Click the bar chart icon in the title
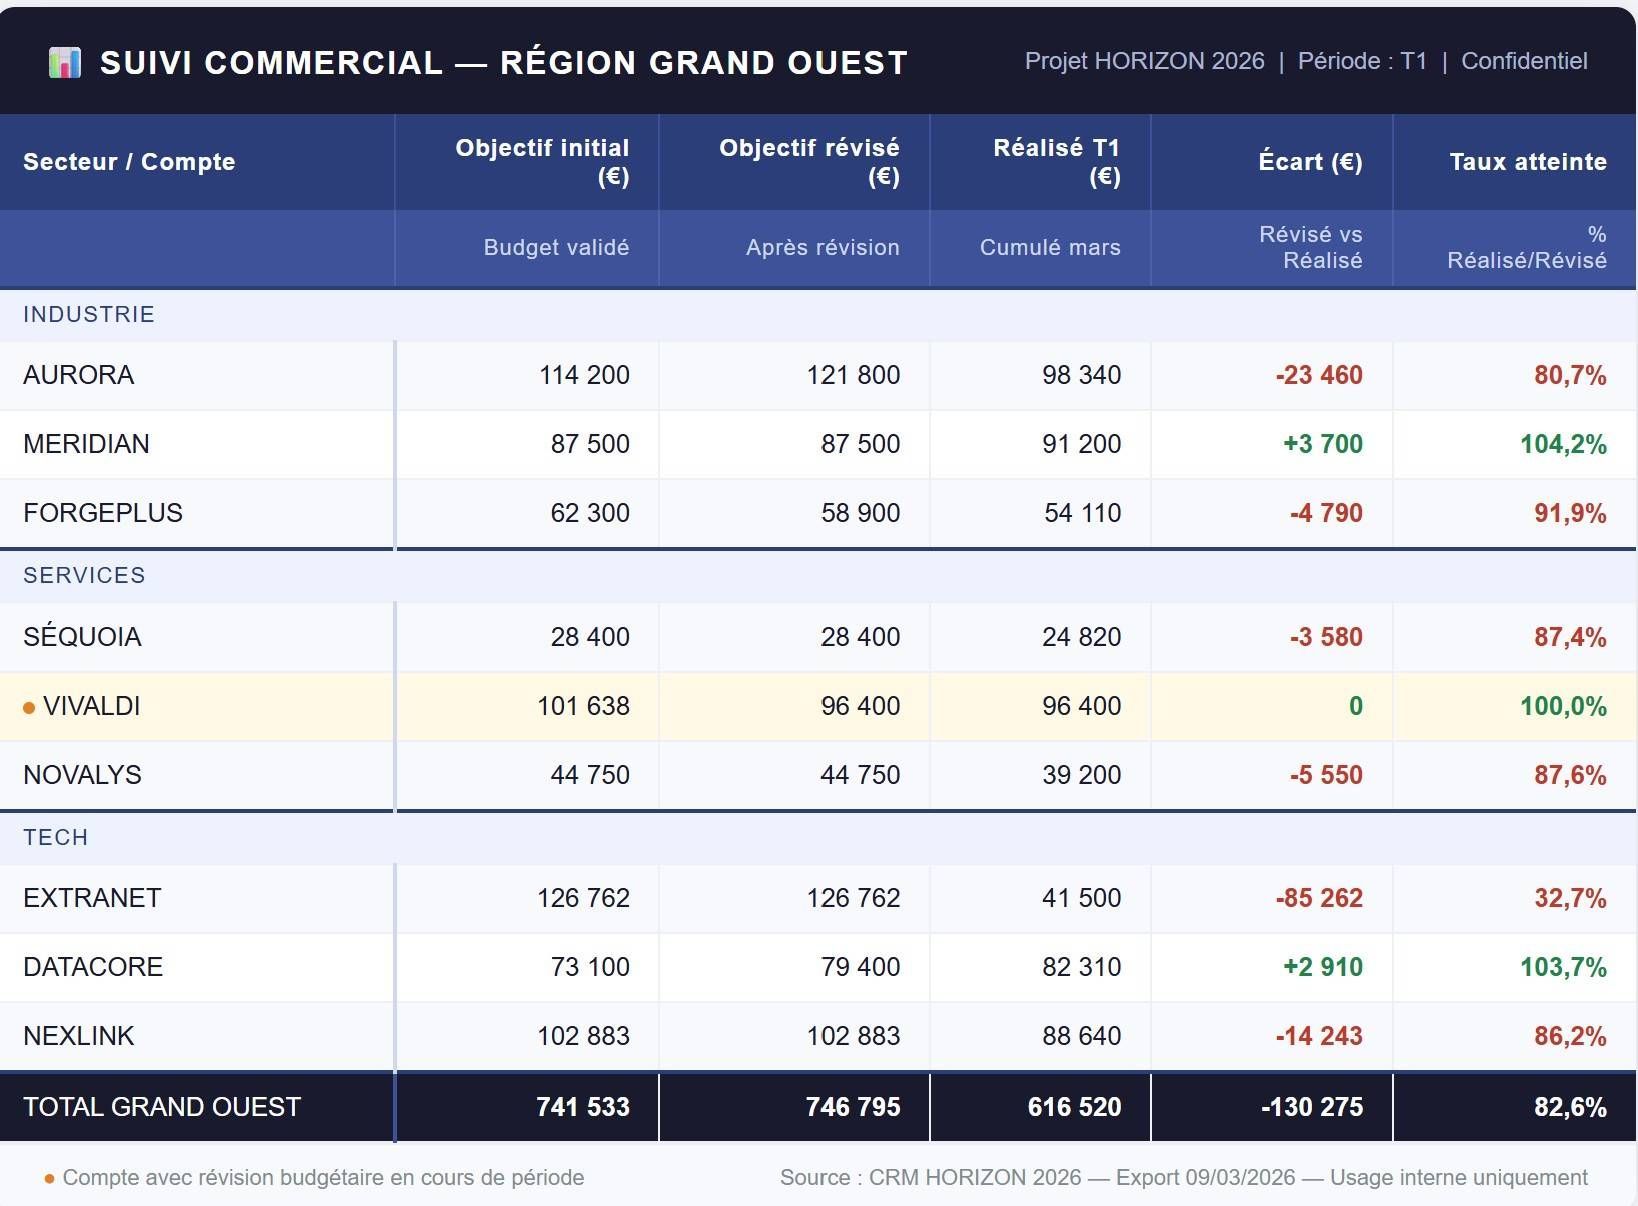The width and height of the screenshot is (1638, 1206). click(65, 63)
